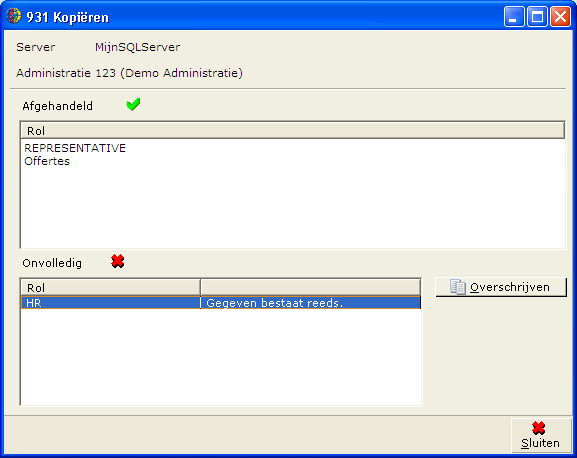This screenshot has height=458, width=577.
Task: Click the Rol column header in Onvolledig list
Action: tap(111, 288)
